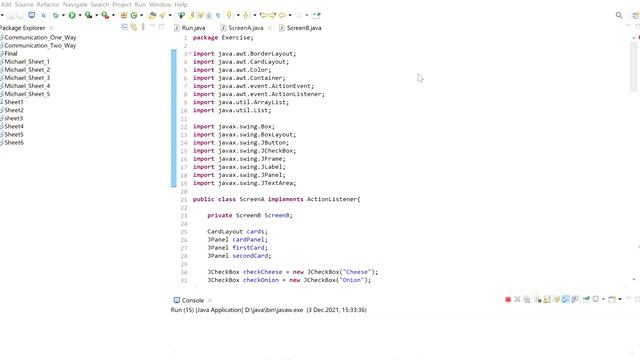Image resolution: width=640 pixels, height=360 pixels.
Task: Click the Search flashlight icon in toolbar
Action: click(162, 15)
